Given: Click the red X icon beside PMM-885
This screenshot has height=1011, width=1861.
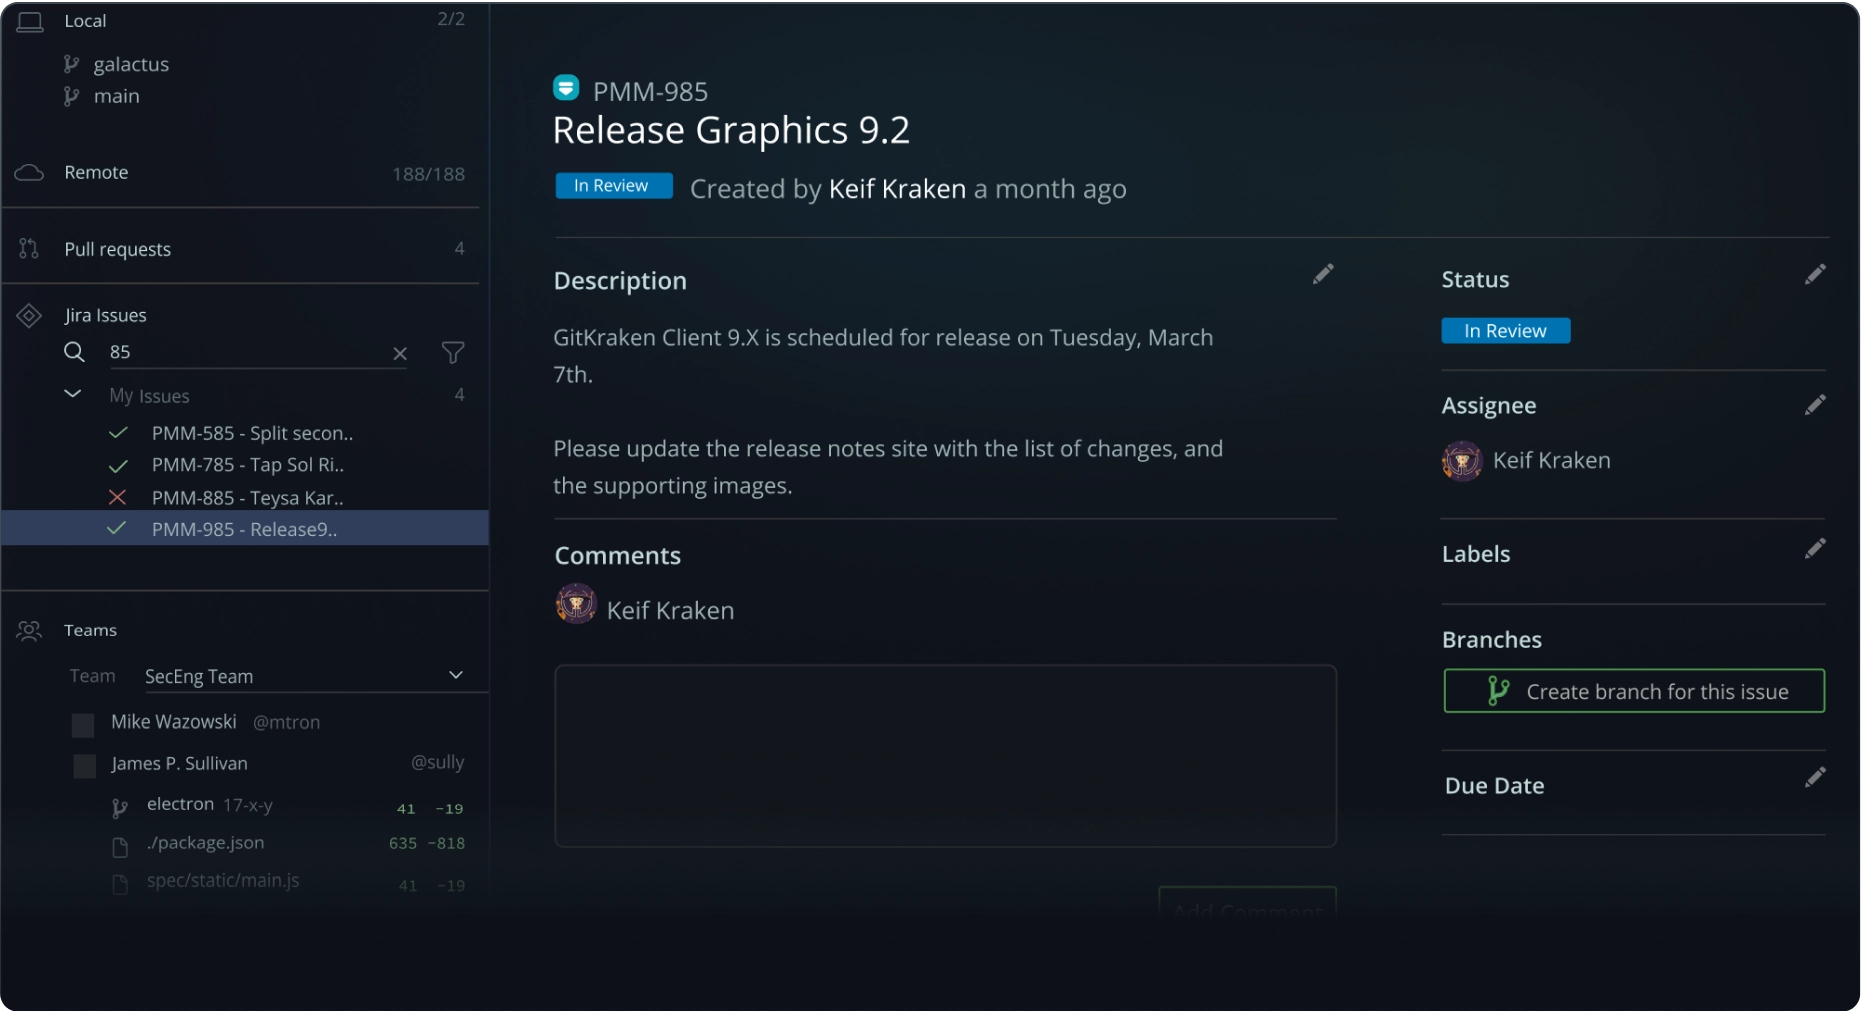Looking at the screenshot, I should (x=117, y=497).
